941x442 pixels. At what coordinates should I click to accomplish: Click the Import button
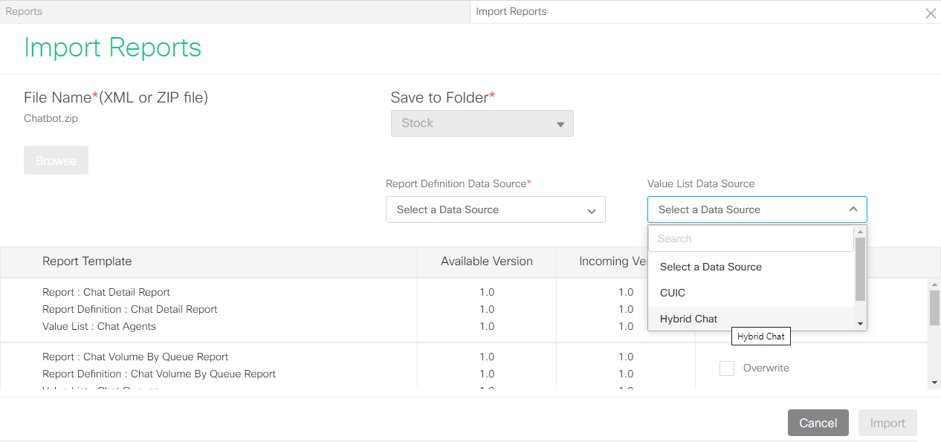(x=887, y=423)
